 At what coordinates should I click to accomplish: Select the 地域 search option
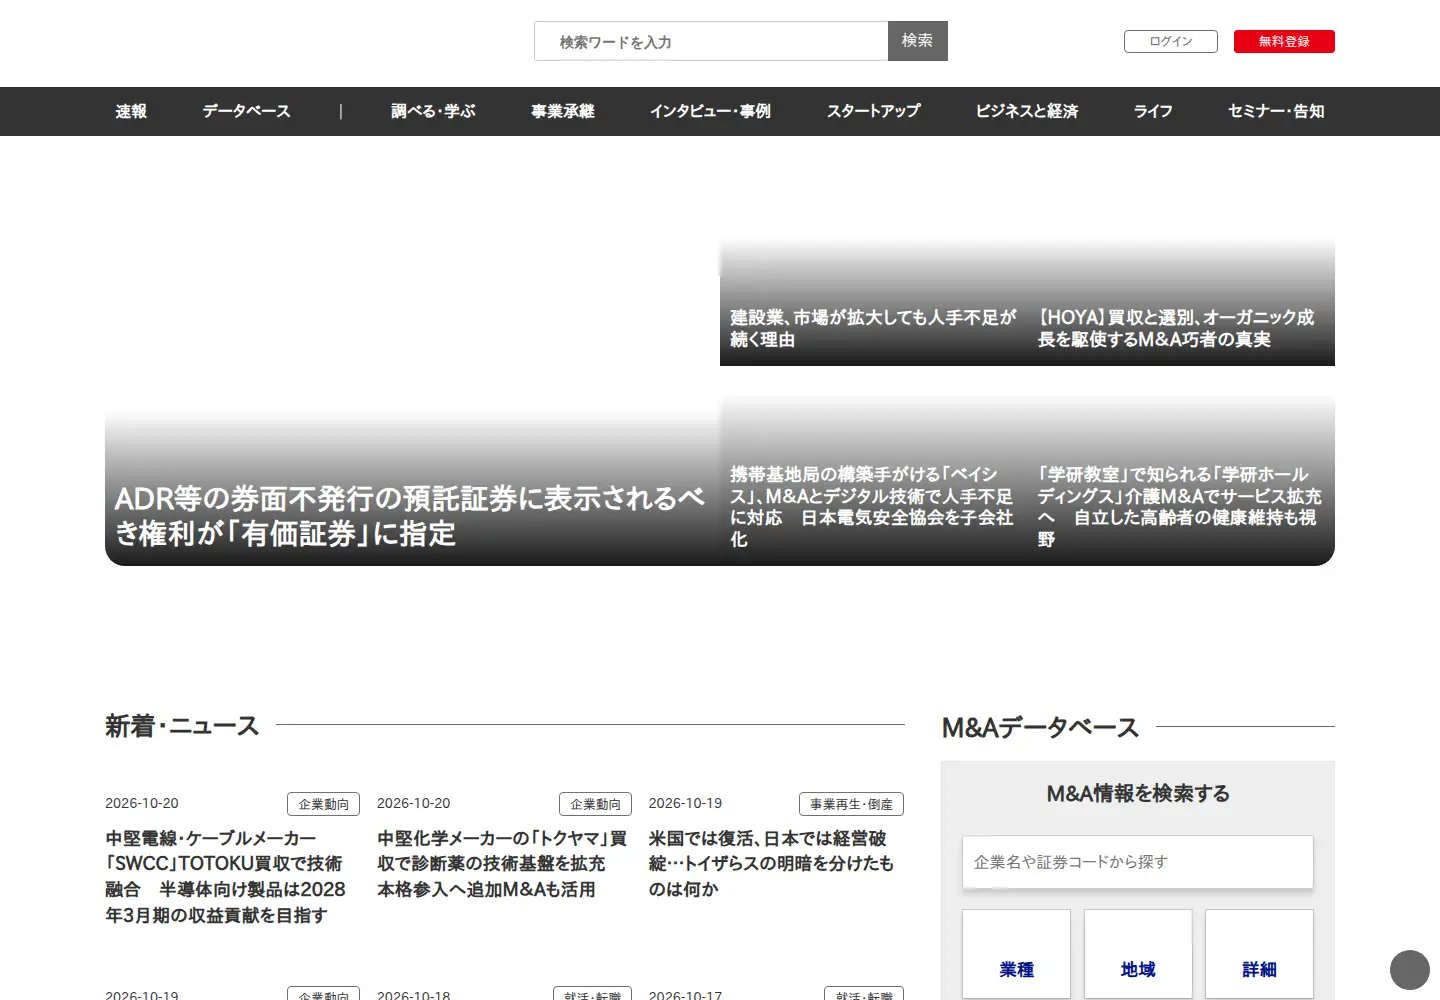coord(1138,954)
